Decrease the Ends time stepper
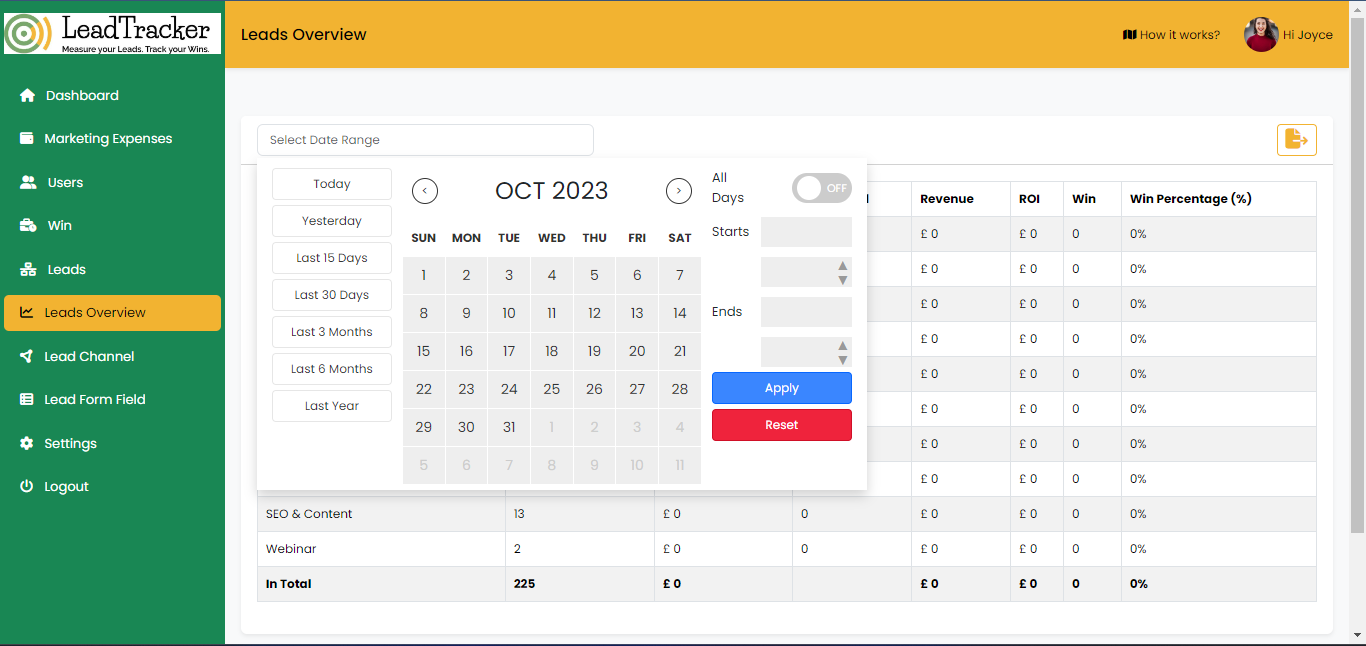This screenshot has width=1366, height=646. pos(843,360)
